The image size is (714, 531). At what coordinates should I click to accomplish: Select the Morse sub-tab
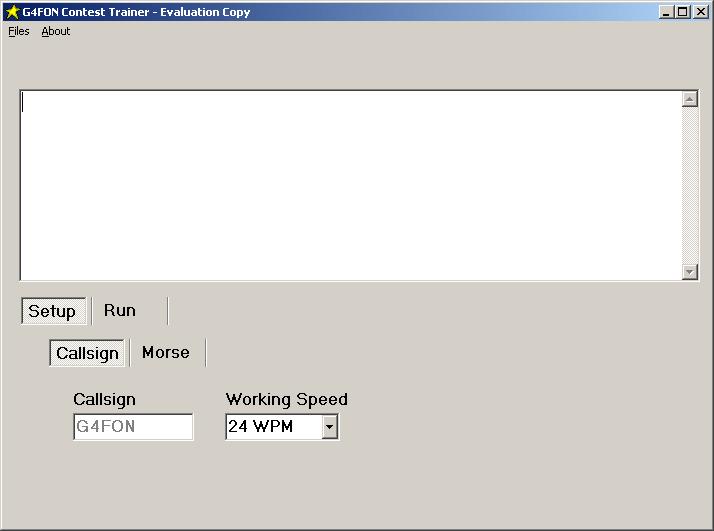166,352
